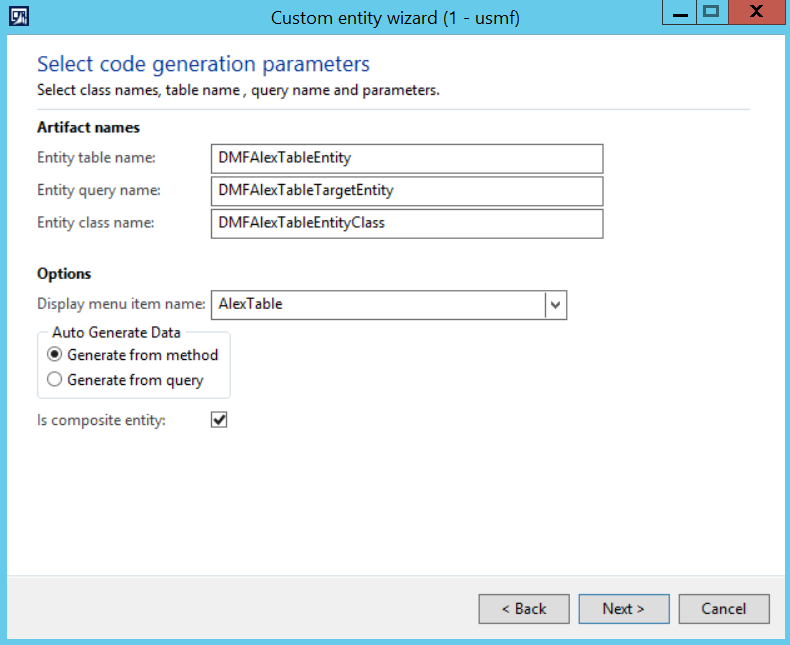This screenshot has width=790, height=645.
Task: Focus the Entity query name field
Action: (x=407, y=190)
